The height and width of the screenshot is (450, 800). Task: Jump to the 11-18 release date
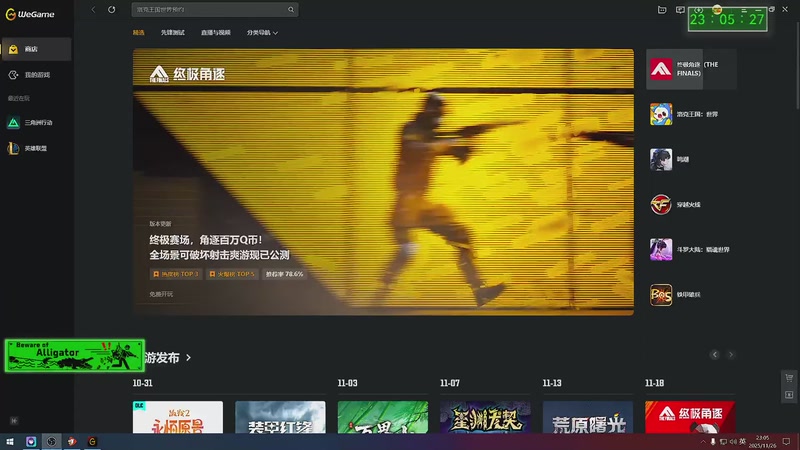coord(655,383)
